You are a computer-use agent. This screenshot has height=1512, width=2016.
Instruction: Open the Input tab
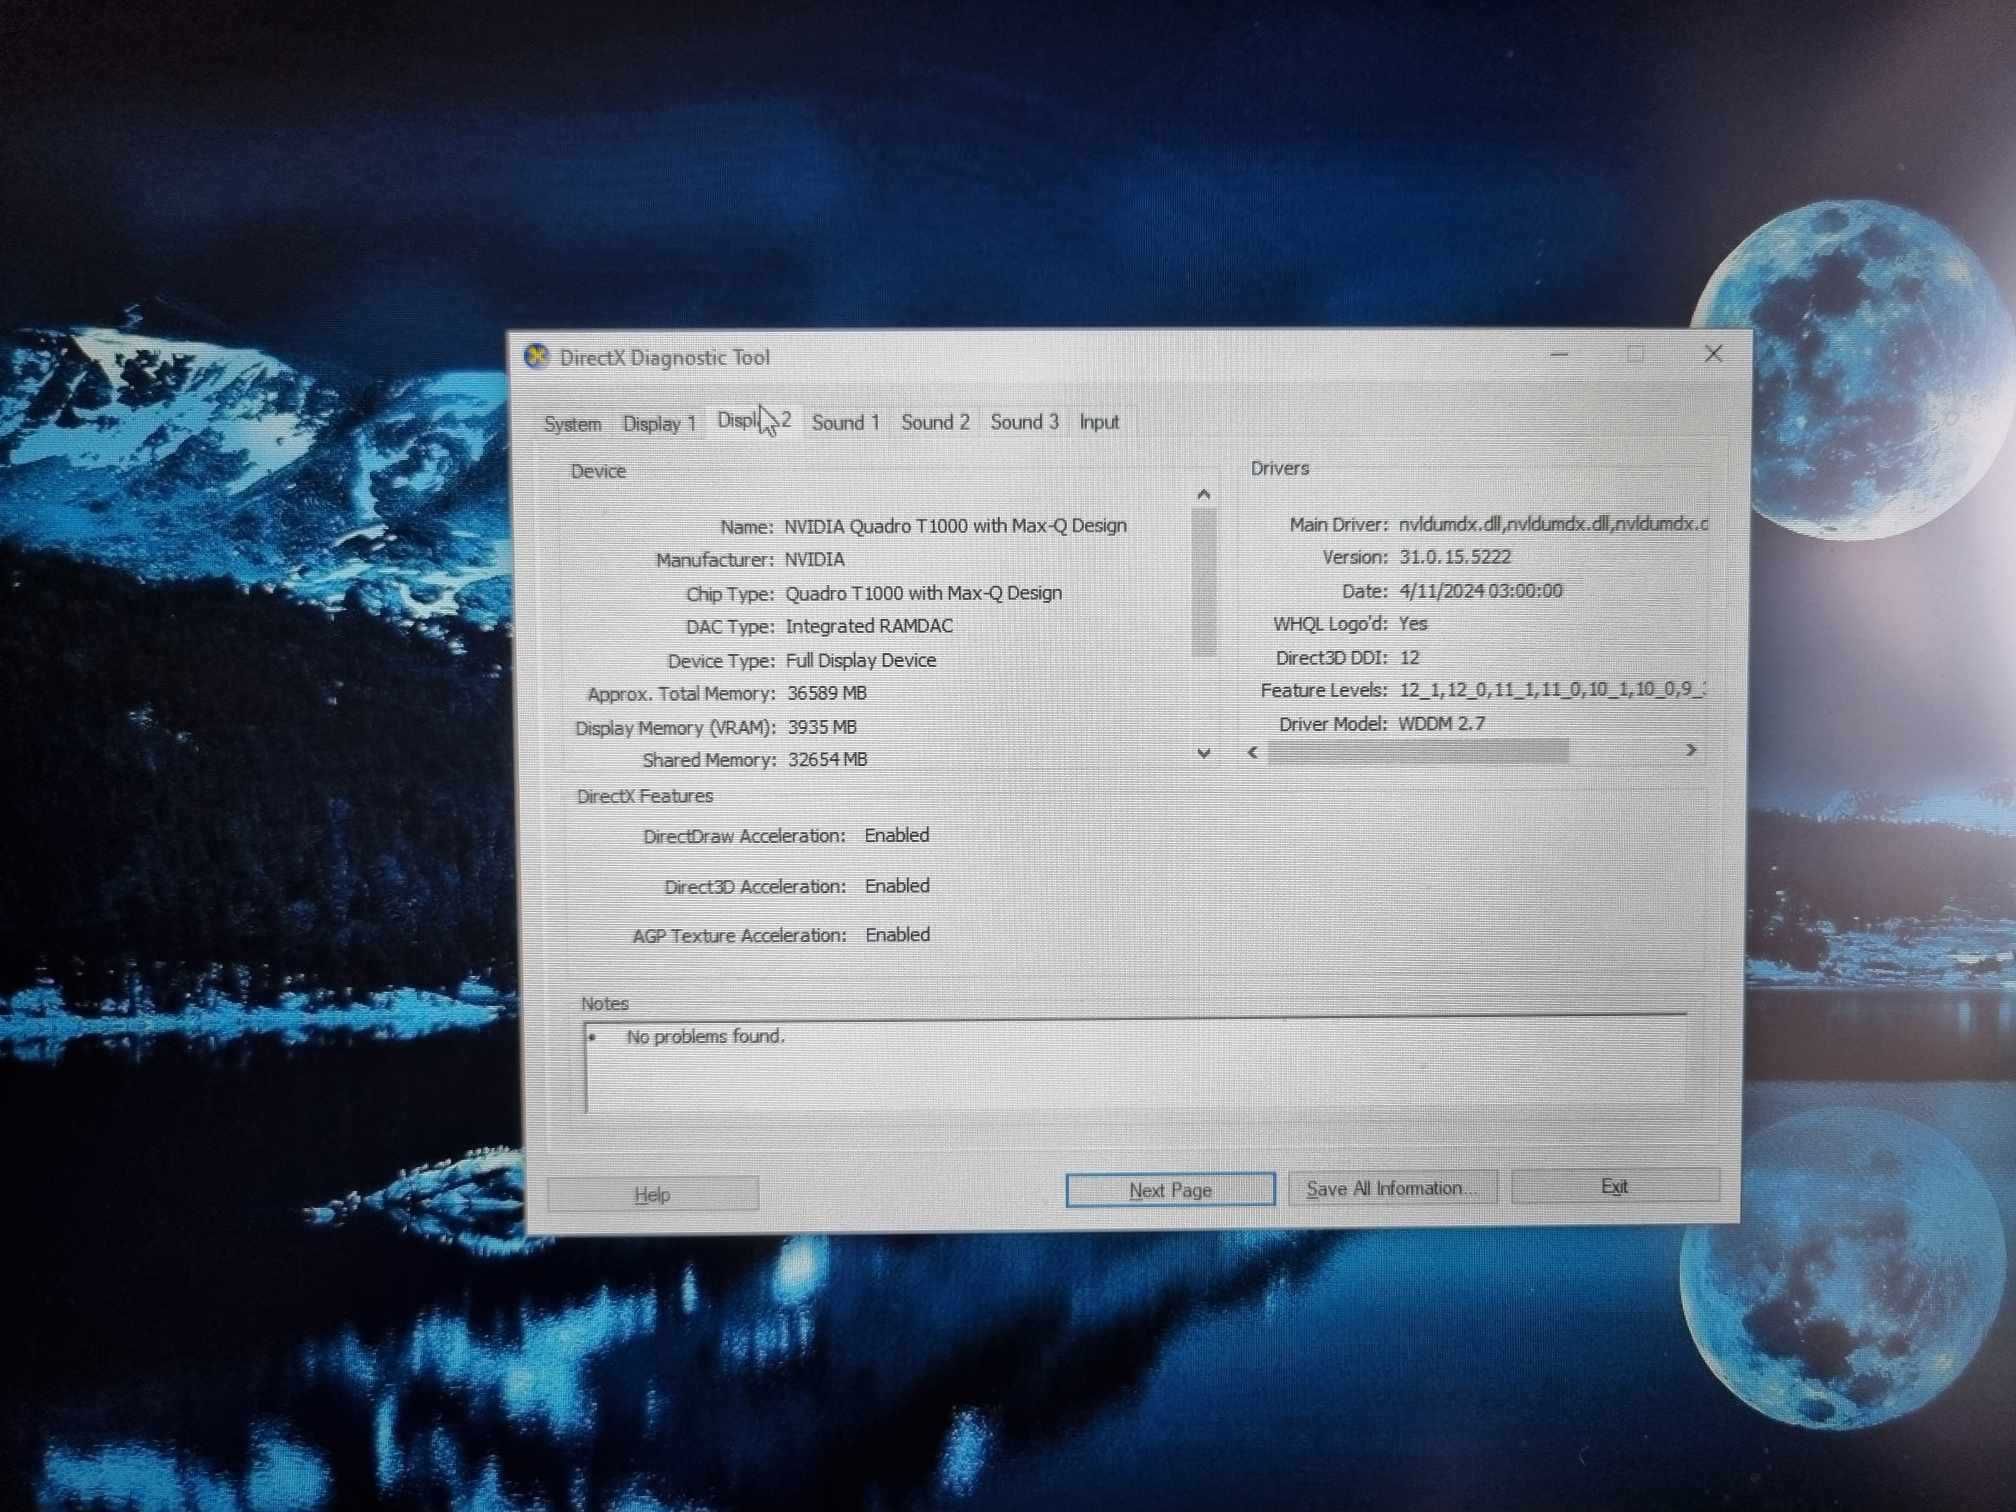(x=1099, y=422)
